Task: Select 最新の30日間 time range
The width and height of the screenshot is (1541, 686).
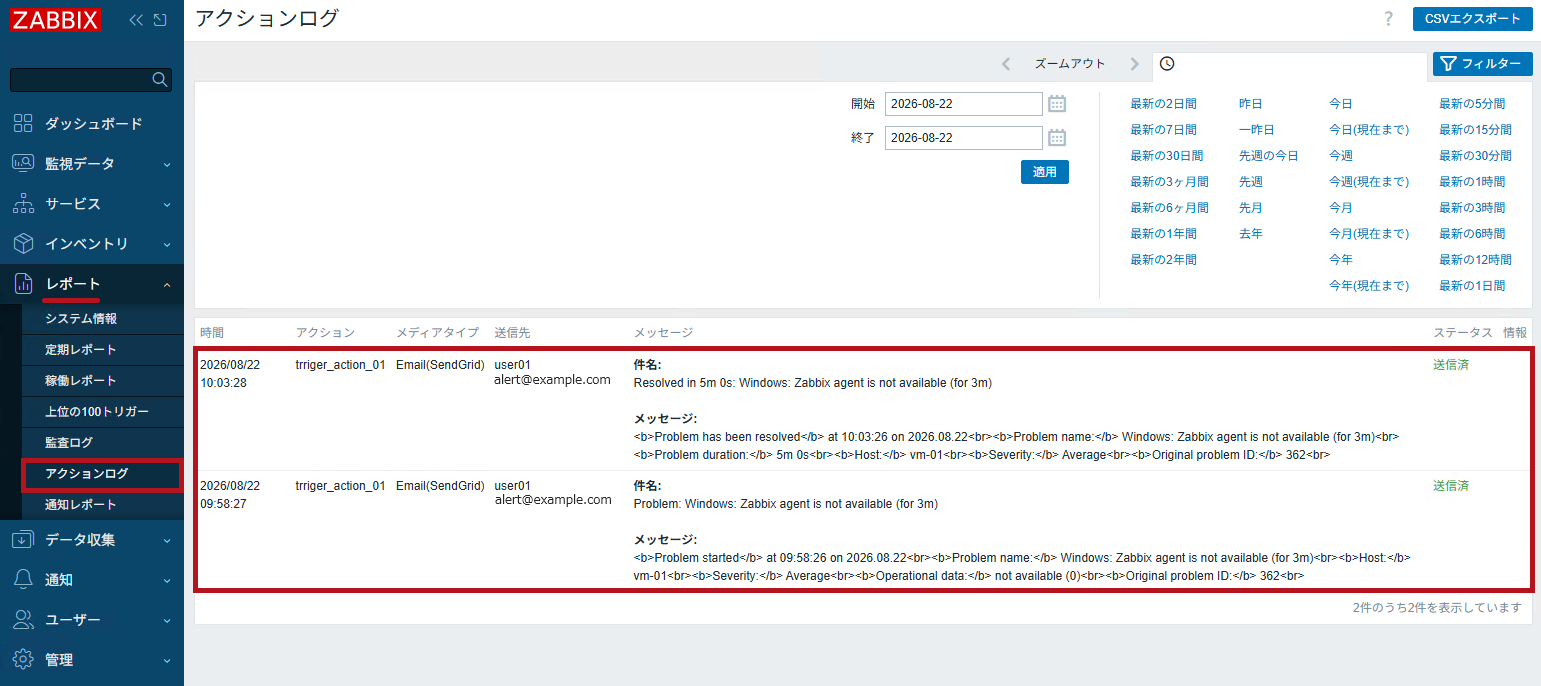Action: pos(1167,155)
